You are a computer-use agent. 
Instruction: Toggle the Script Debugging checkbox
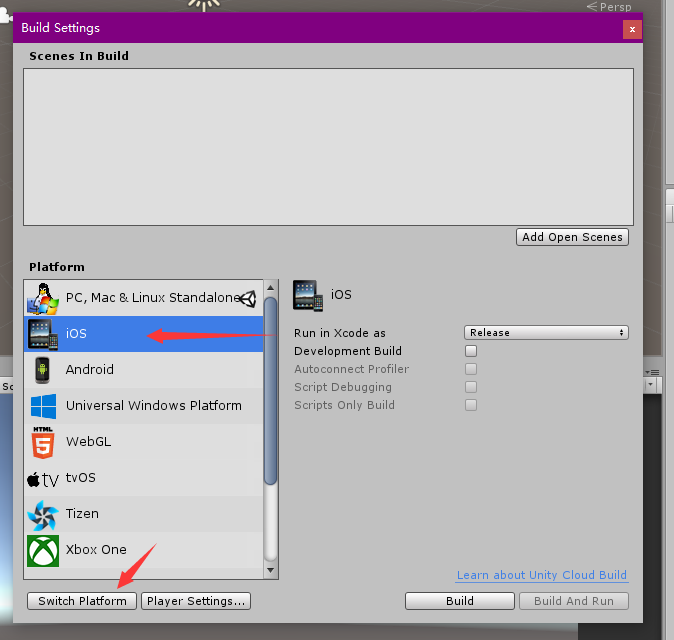click(x=471, y=387)
